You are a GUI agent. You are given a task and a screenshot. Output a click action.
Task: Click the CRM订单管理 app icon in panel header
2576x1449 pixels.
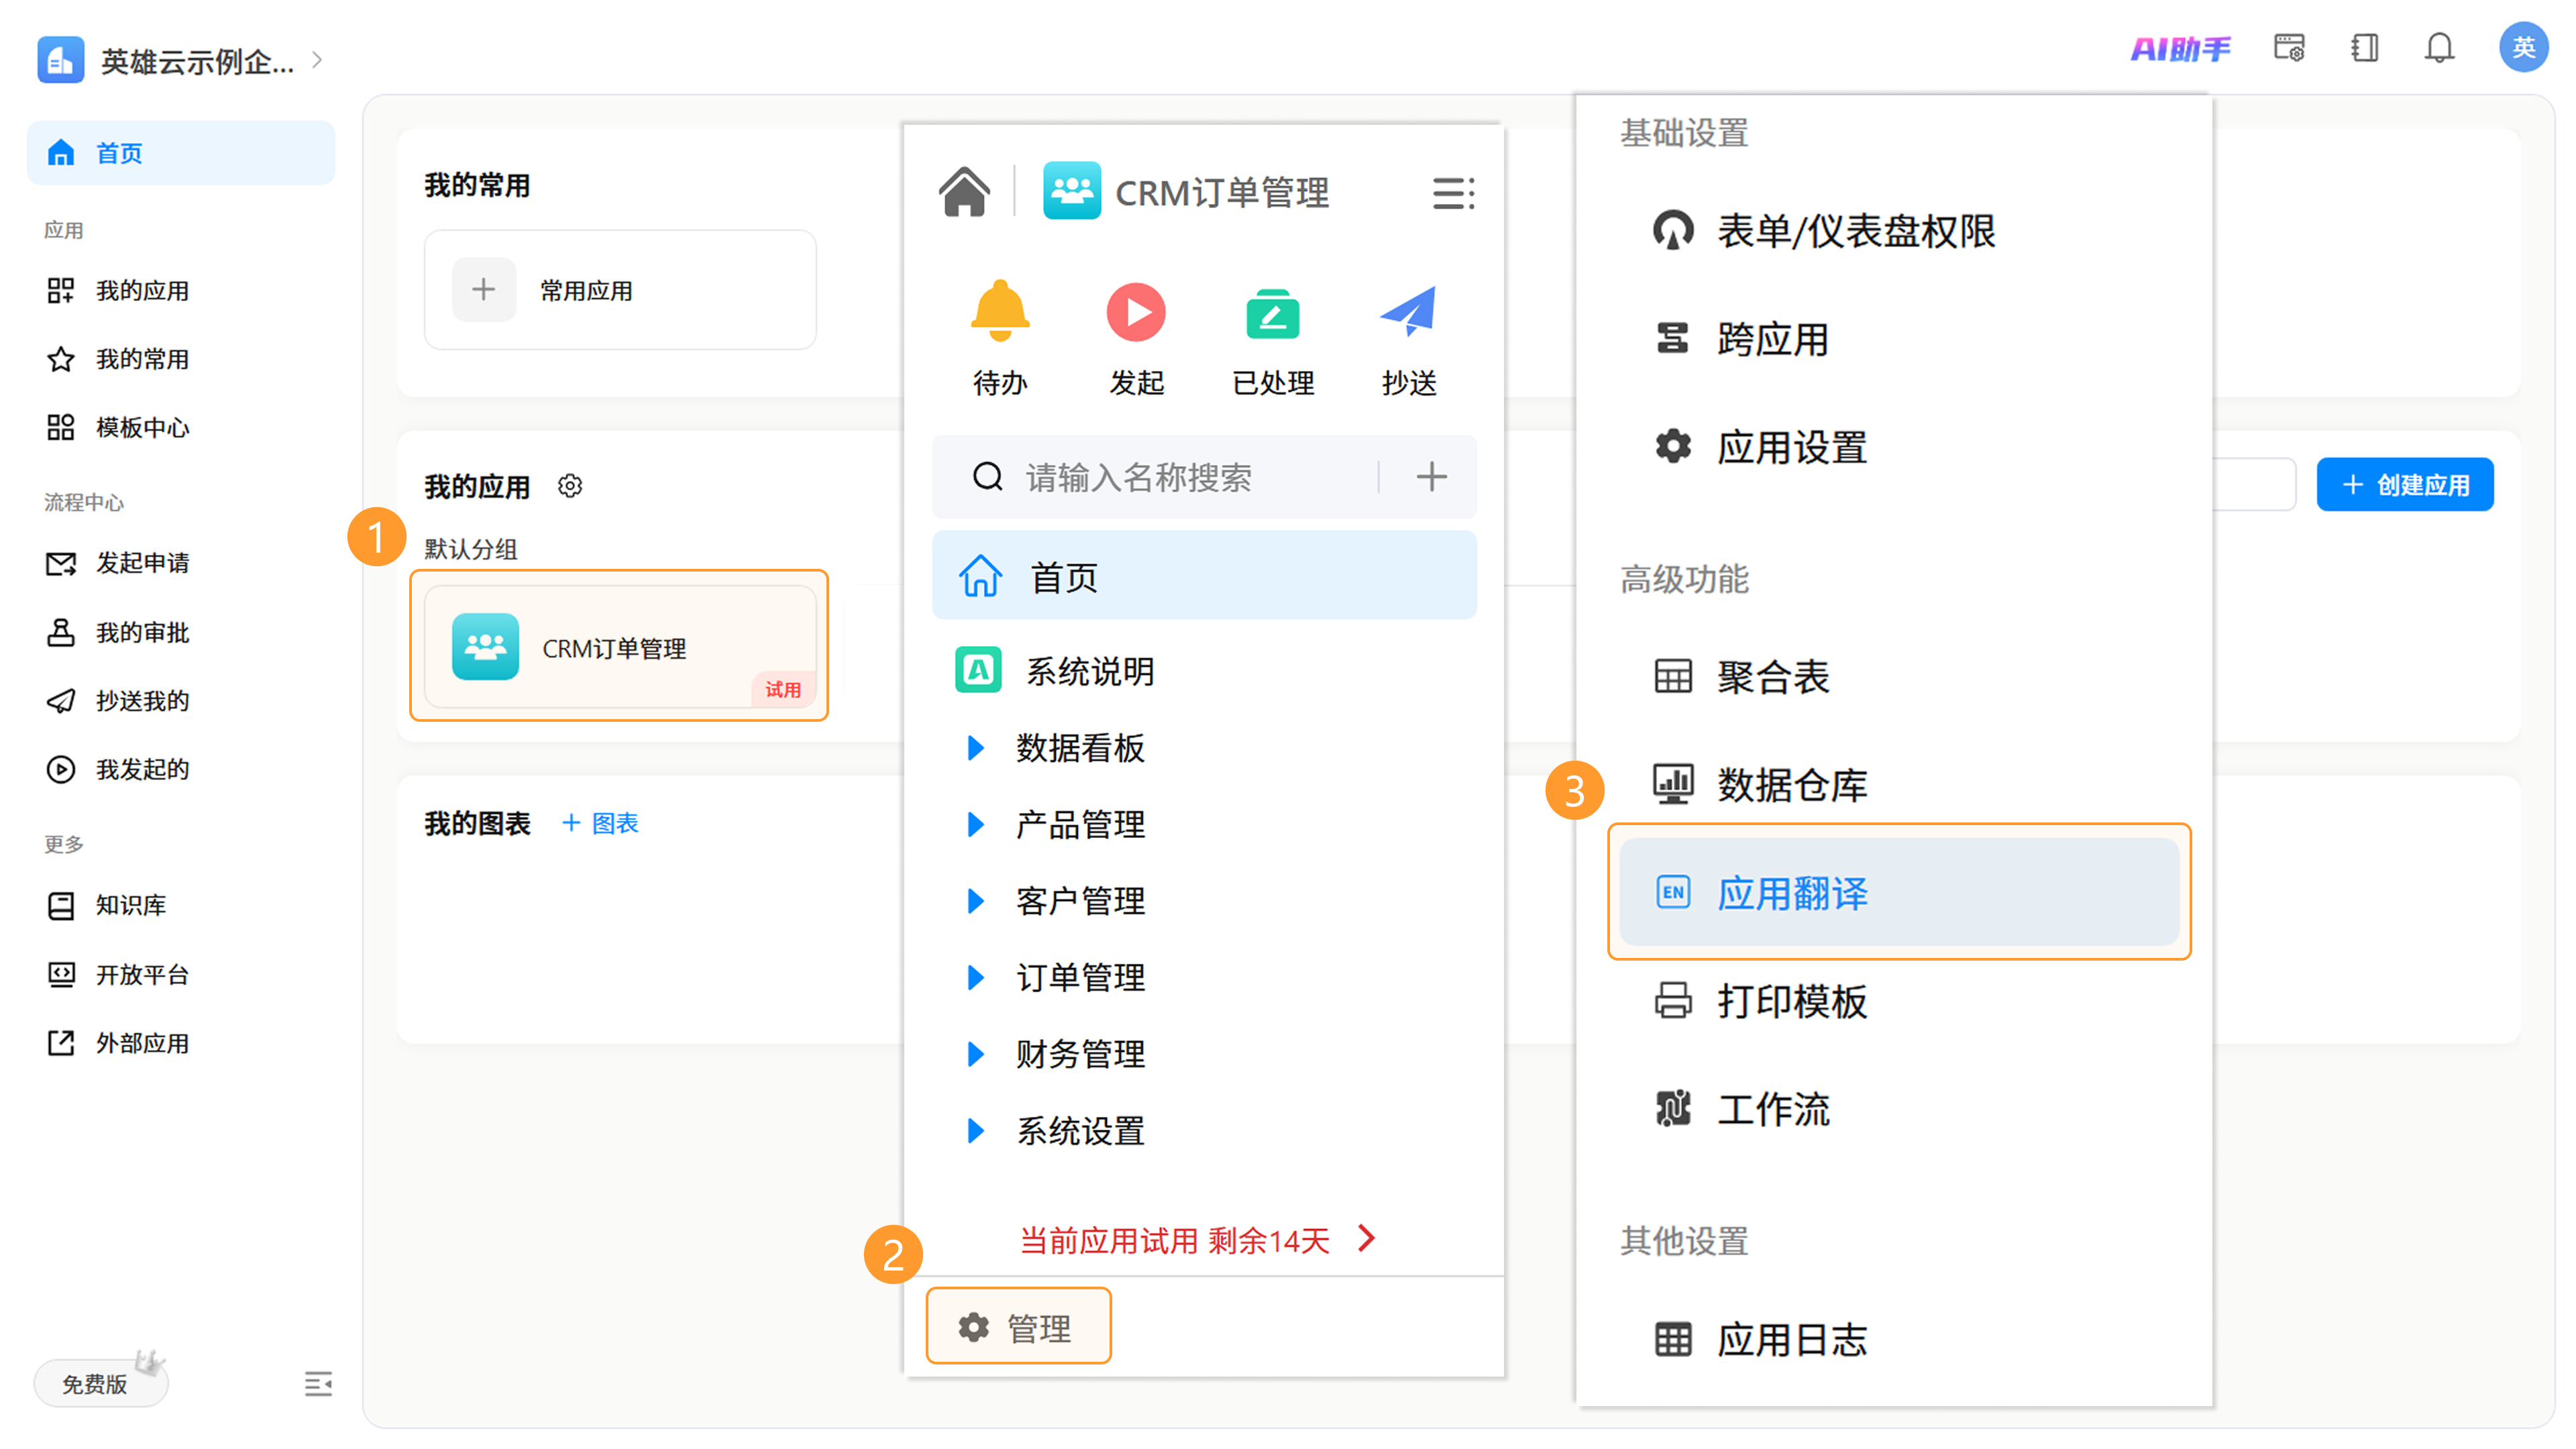click(1071, 191)
